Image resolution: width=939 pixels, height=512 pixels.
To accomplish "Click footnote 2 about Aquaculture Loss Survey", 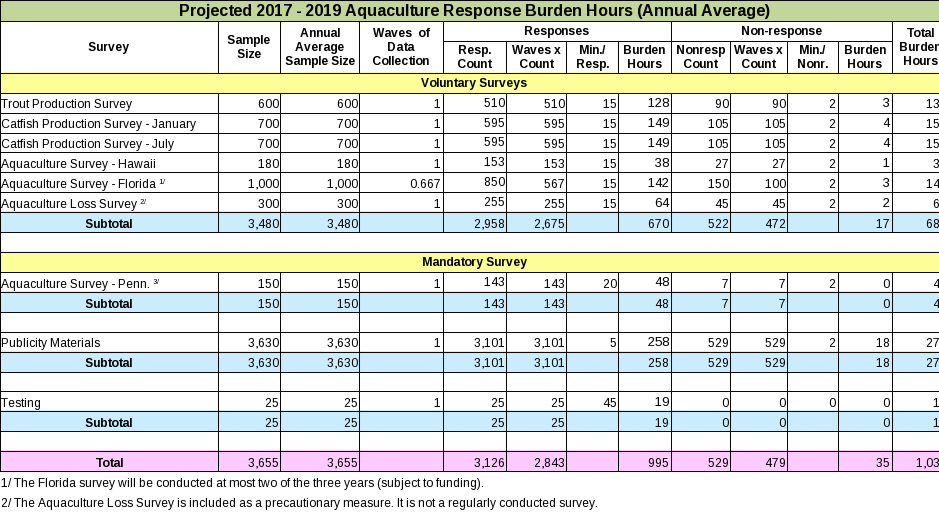I will 299,503.
